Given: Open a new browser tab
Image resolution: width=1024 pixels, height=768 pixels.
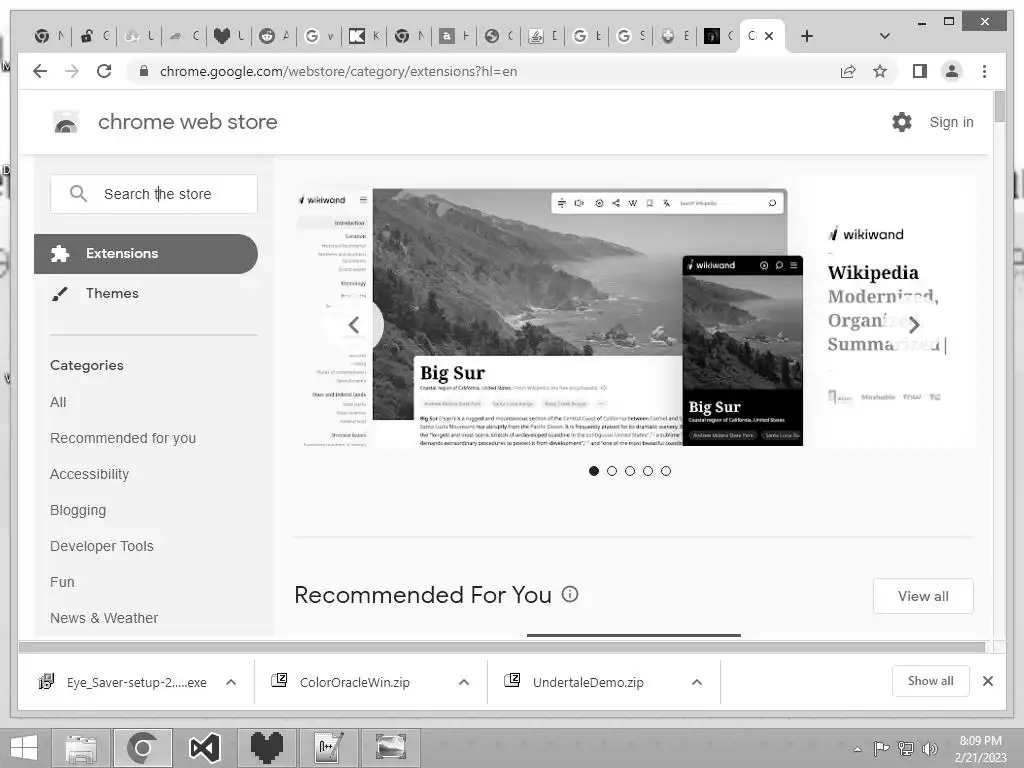Looking at the screenshot, I should [807, 36].
